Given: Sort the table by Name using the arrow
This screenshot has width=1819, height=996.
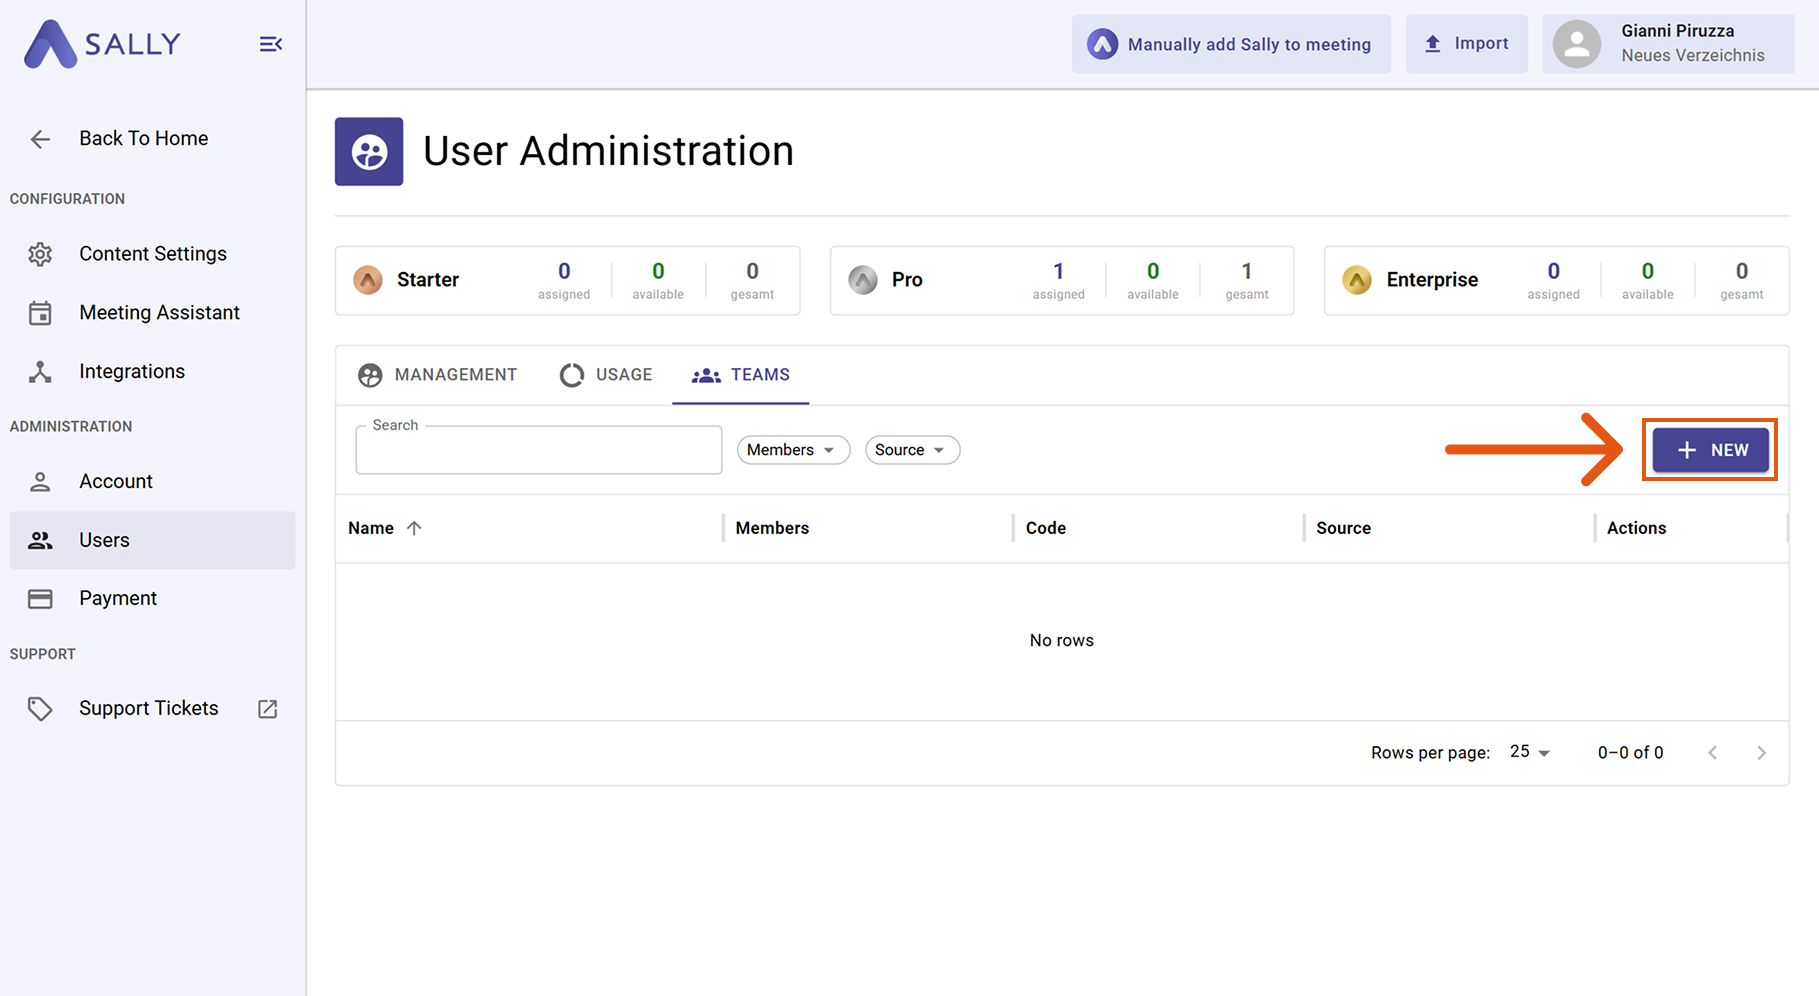Looking at the screenshot, I should click(414, 528).
